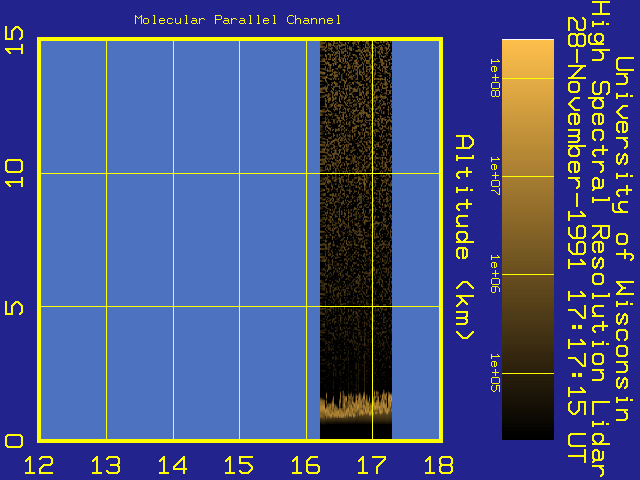
Task: Click the '28-November-1991 17:17:15 UT' timestamp
Action: tap(577, 240)
